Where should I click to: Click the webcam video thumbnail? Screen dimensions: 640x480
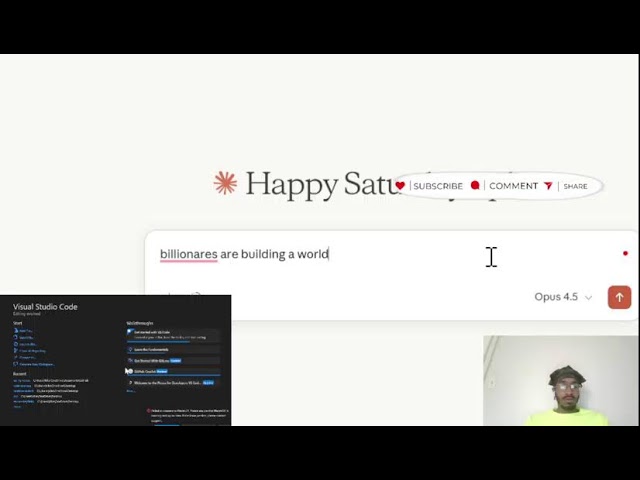(x=560, y=380)
